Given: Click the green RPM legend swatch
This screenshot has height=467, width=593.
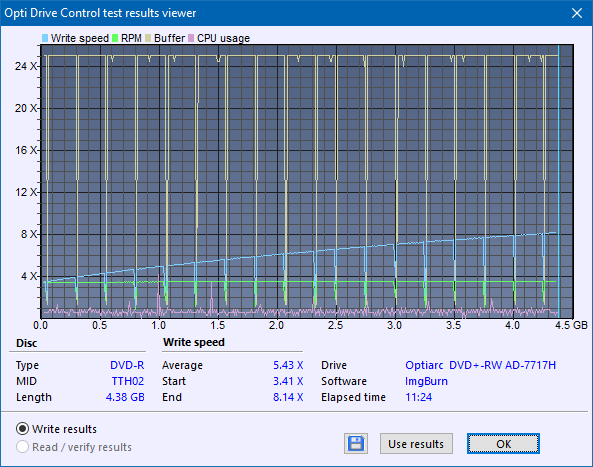Looking at the screenshot, I should click(x=115, y=38).
